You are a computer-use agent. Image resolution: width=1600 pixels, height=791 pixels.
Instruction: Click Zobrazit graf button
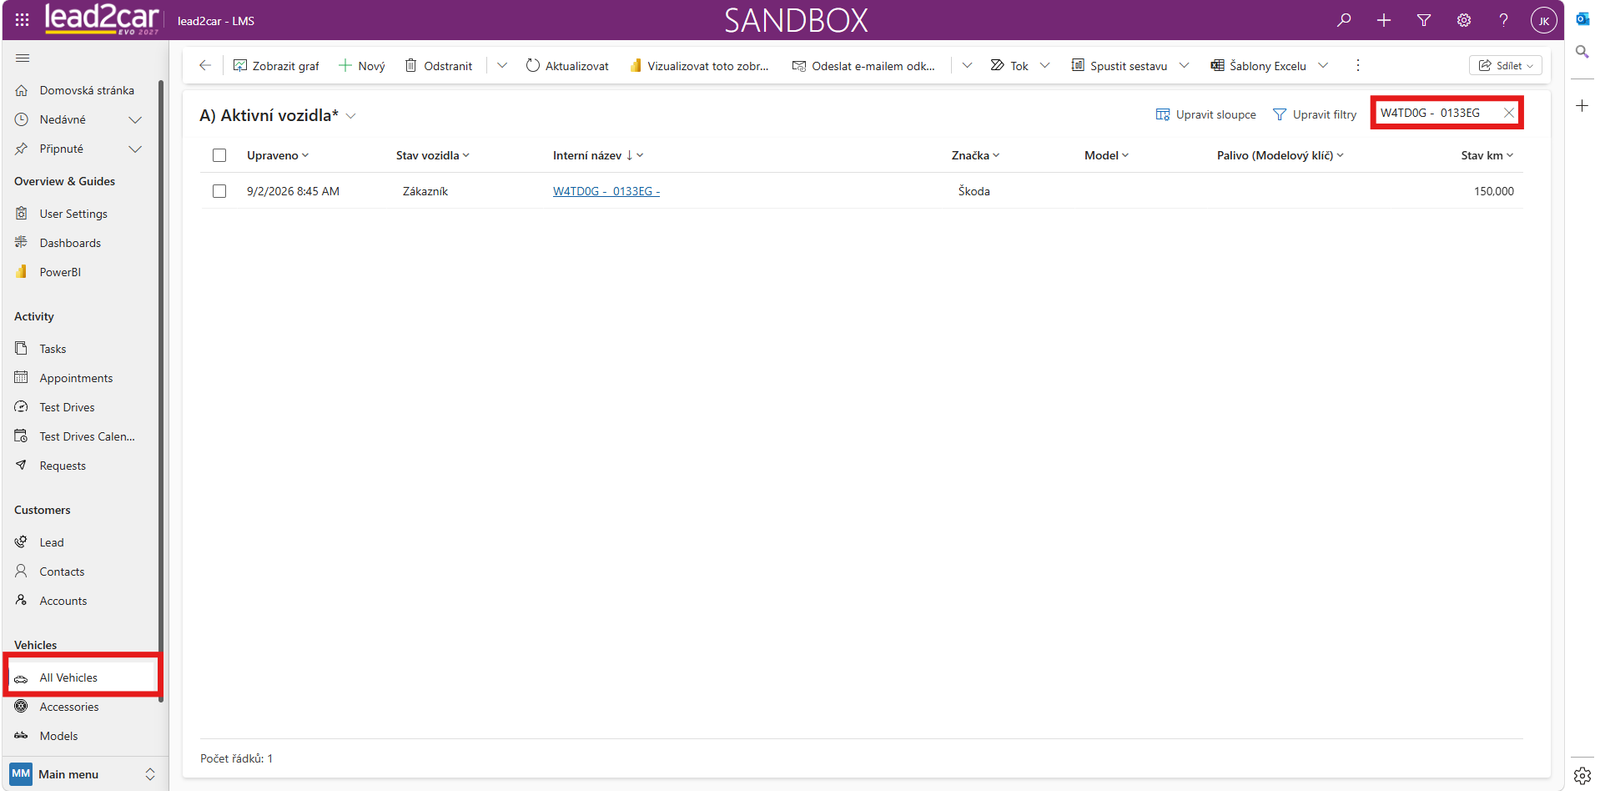[x=276, y=66]
